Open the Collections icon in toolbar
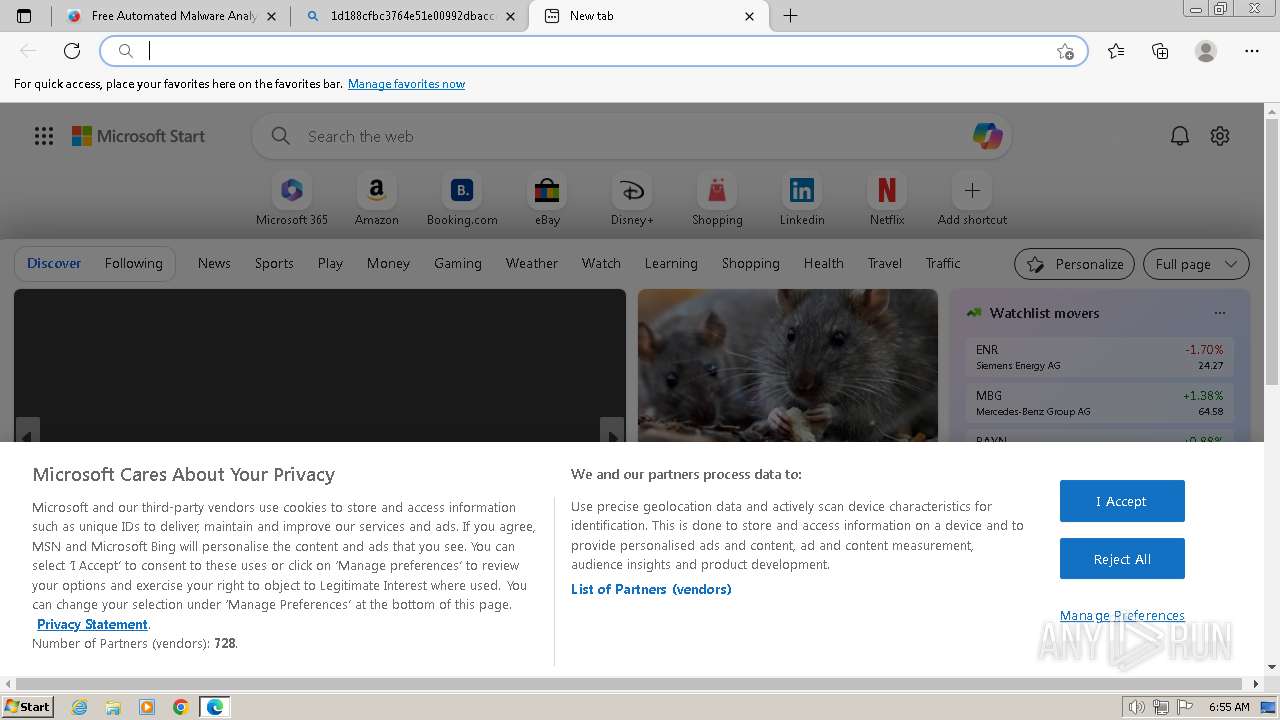Image resolution: width=1280 pixels, height=720 pixels. click(x=1160, y=51)
